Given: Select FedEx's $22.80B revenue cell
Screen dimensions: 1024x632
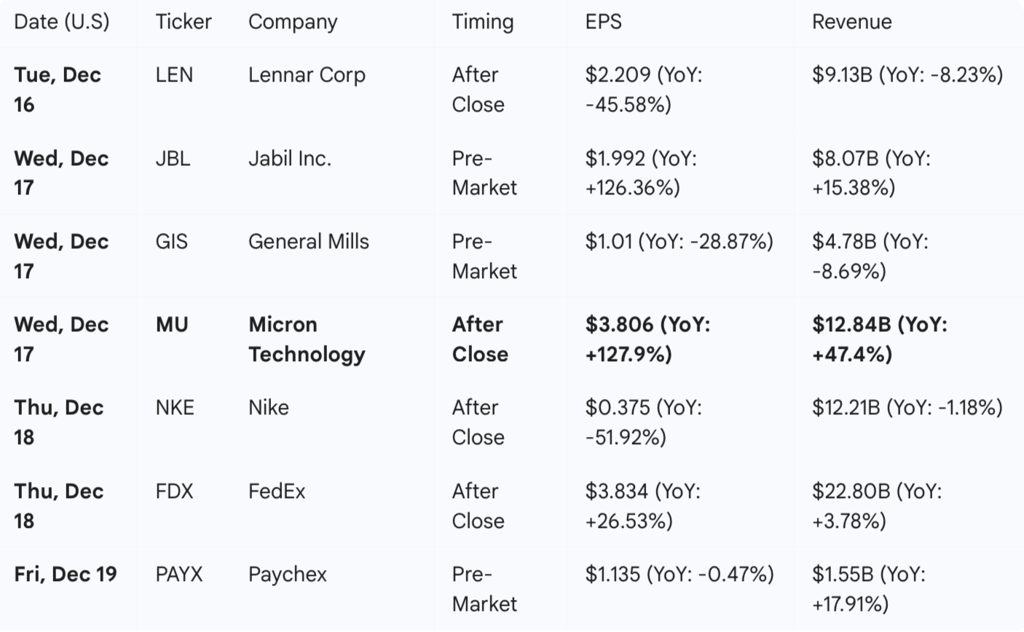Looking at the screenshot, I should pyautogui.click(x=877, y=506).
